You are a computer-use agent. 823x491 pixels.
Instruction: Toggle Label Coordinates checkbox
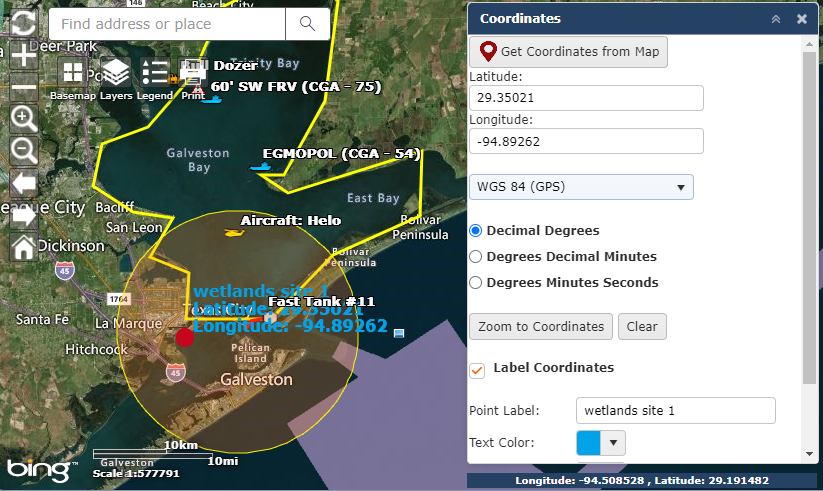(477, 370)
